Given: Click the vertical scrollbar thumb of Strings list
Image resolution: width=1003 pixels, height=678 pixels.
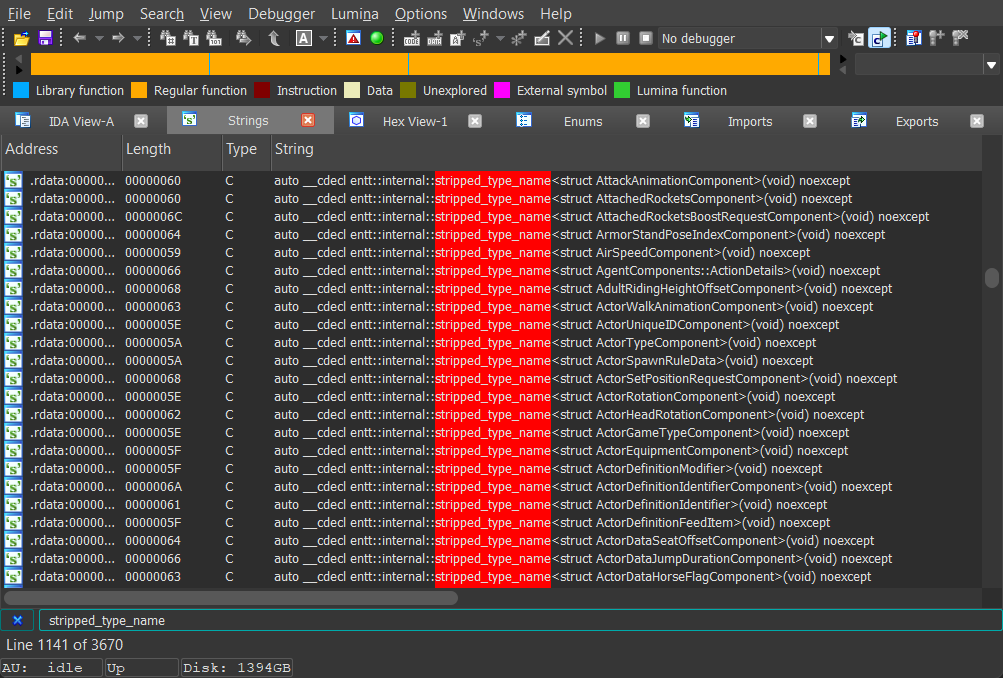Looking at the screenshot, I should coord(991,278).
